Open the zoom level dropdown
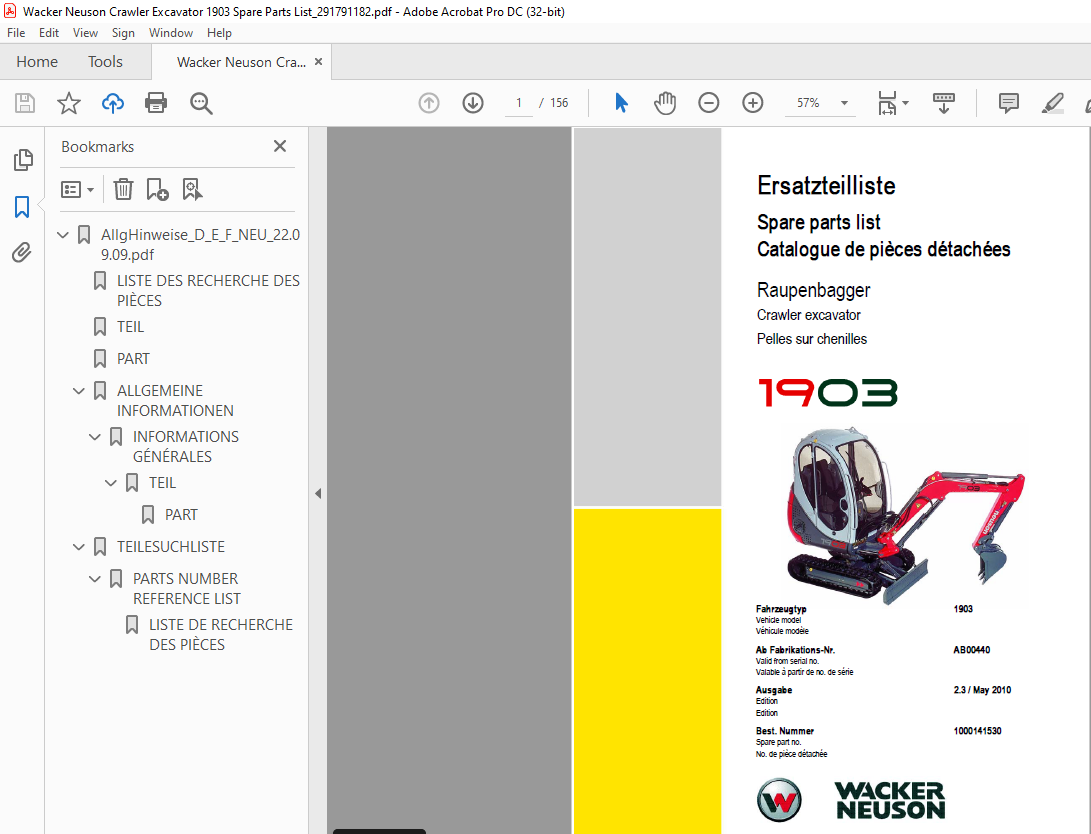The height and width of the screenshot is (834, 1091). (844, 103)
